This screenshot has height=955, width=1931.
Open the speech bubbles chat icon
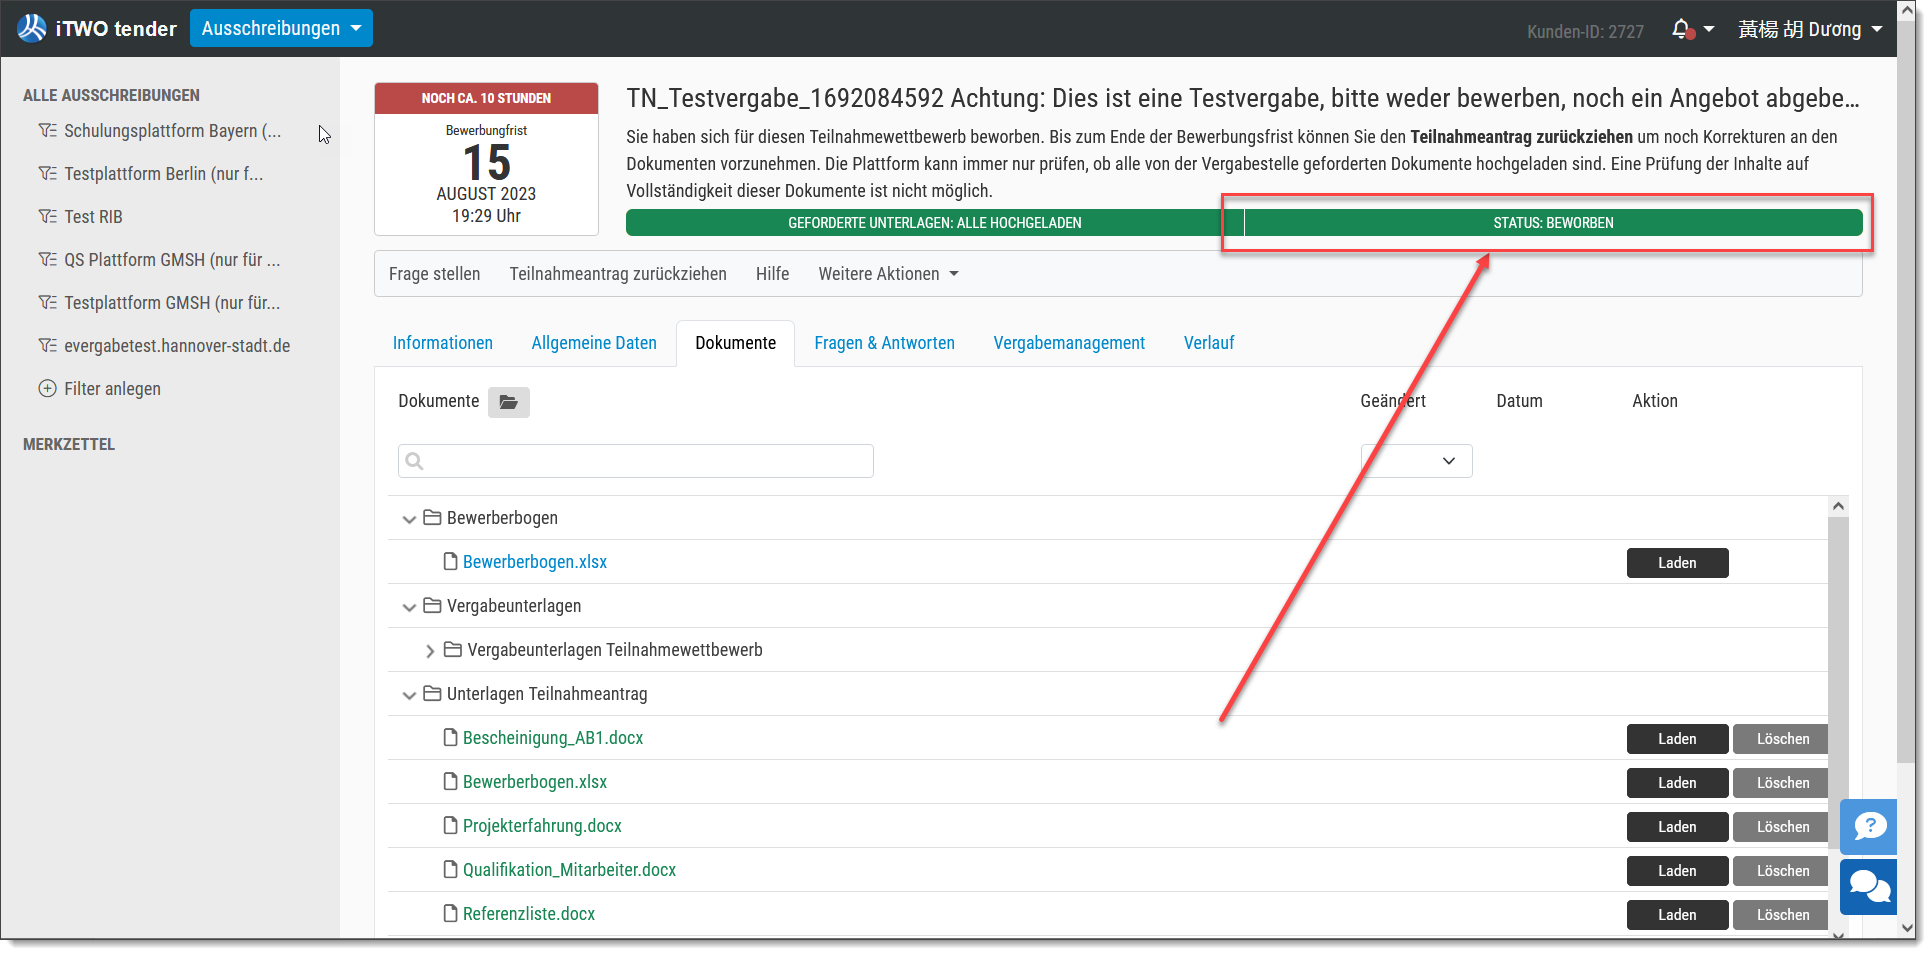click(1869, 887)
